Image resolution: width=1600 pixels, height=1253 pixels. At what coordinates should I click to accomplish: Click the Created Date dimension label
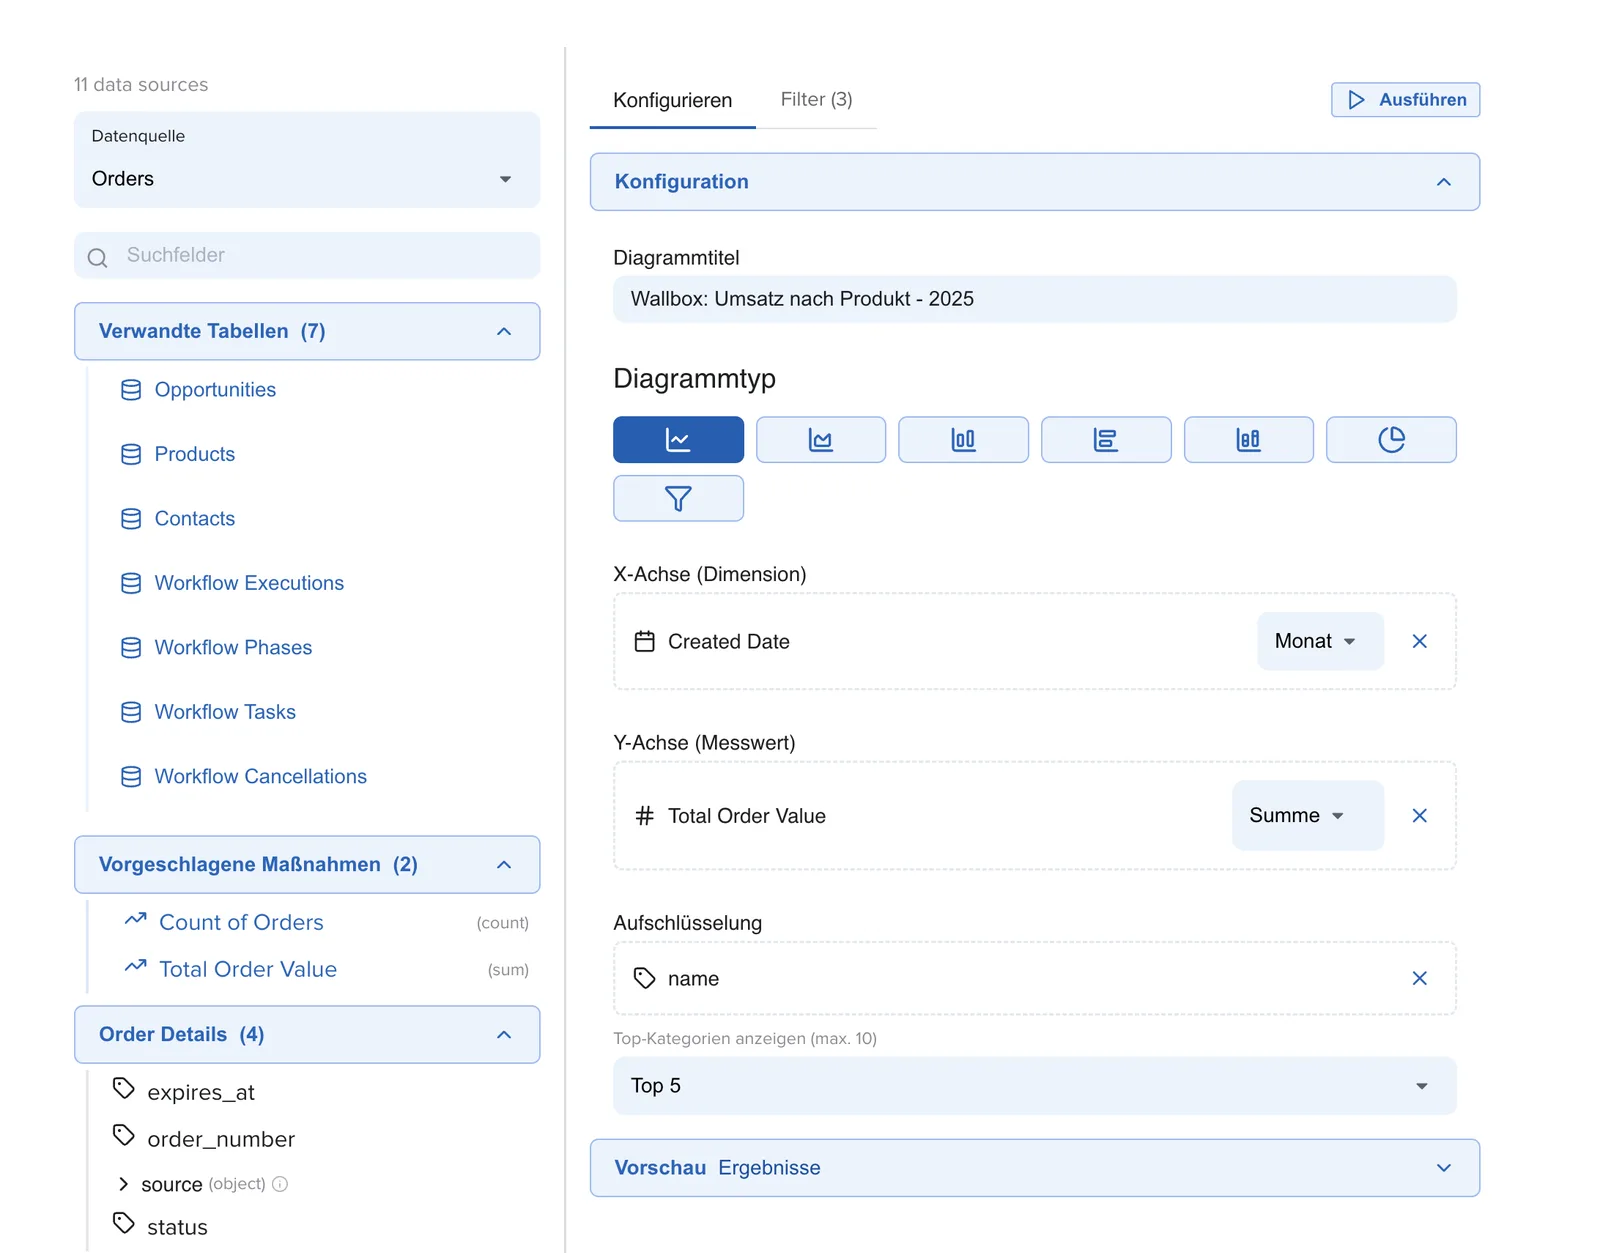[x=729, y=641]
